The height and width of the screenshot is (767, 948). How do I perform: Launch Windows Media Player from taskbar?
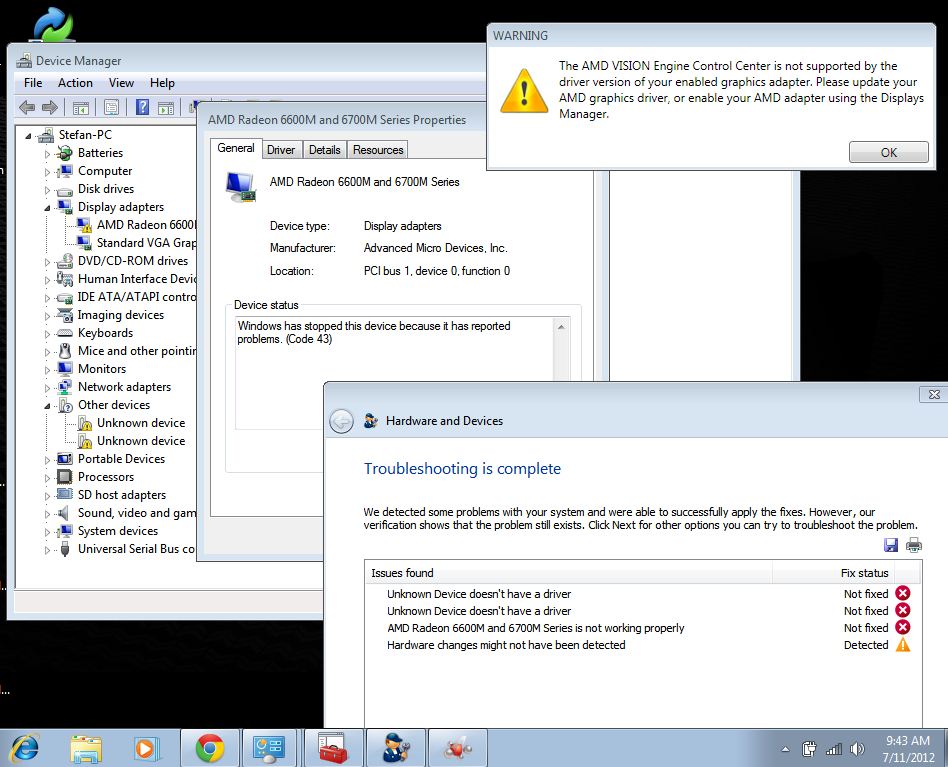(145, 749)
